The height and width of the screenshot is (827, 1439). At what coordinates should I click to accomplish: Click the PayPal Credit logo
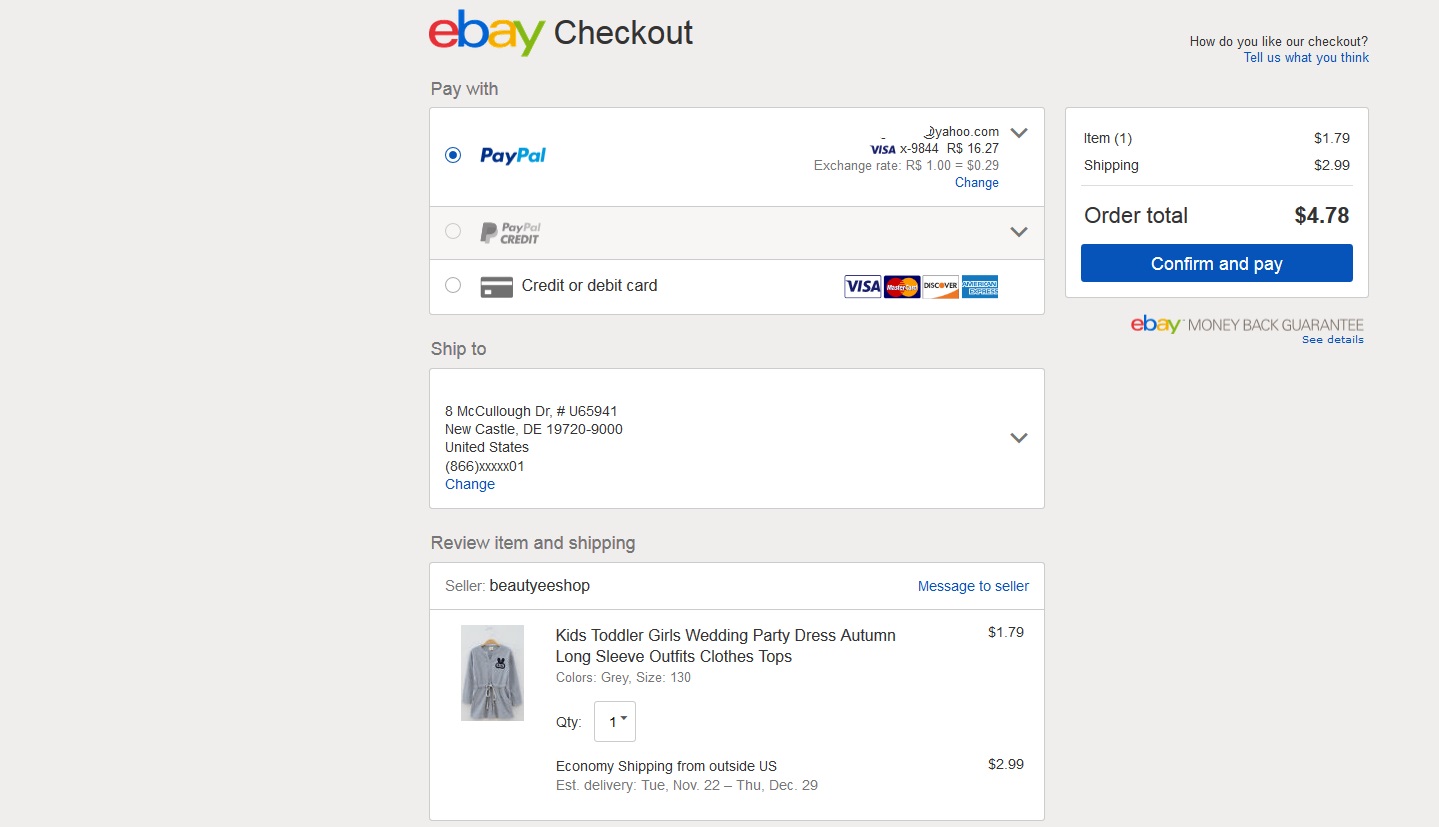tap(510, 233)
